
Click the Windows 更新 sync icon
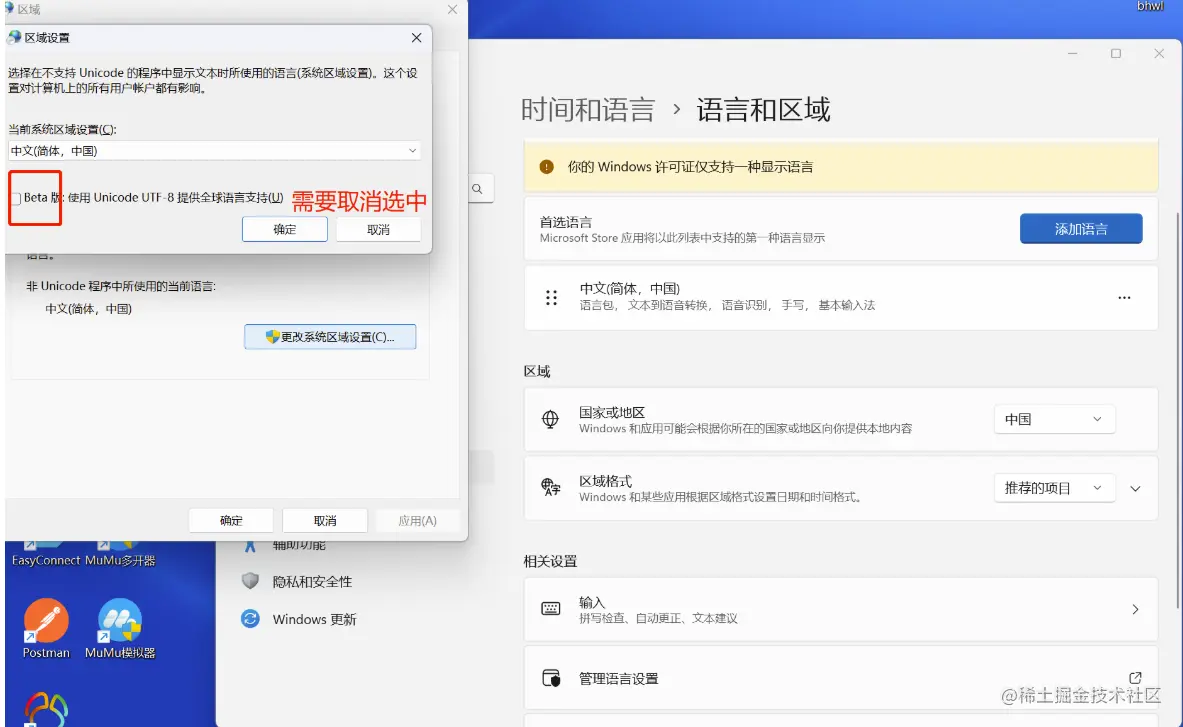pos(250,619)
